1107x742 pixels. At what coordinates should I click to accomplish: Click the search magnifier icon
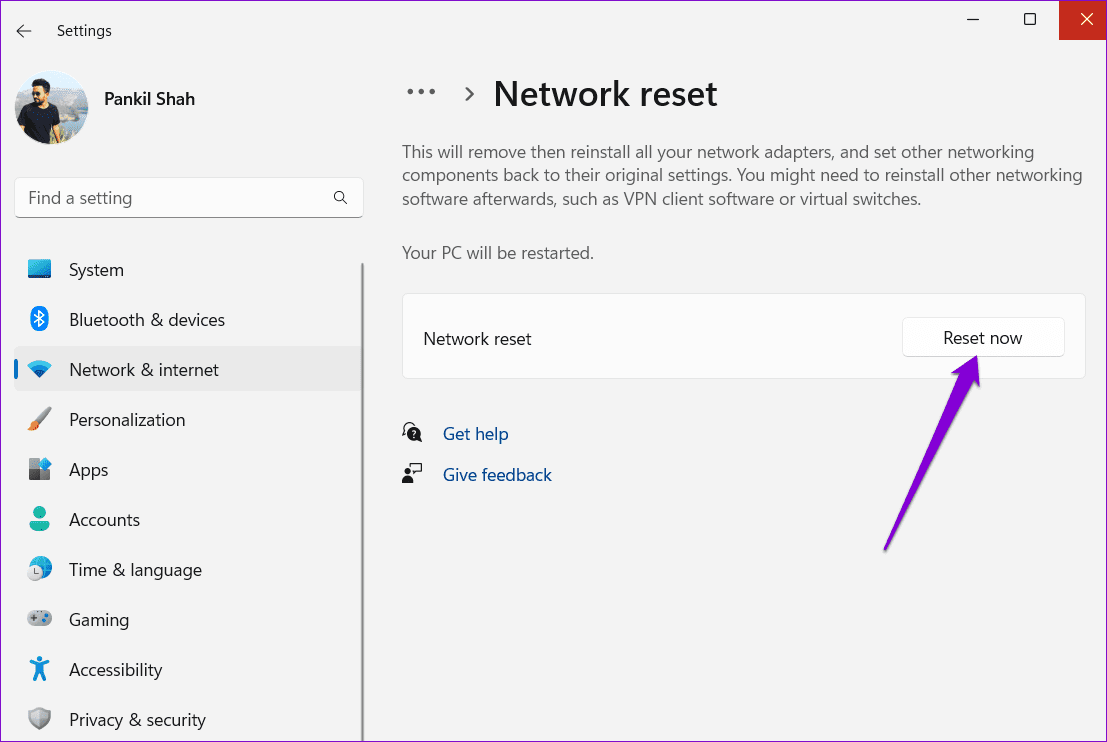click(x=340, y=198)
